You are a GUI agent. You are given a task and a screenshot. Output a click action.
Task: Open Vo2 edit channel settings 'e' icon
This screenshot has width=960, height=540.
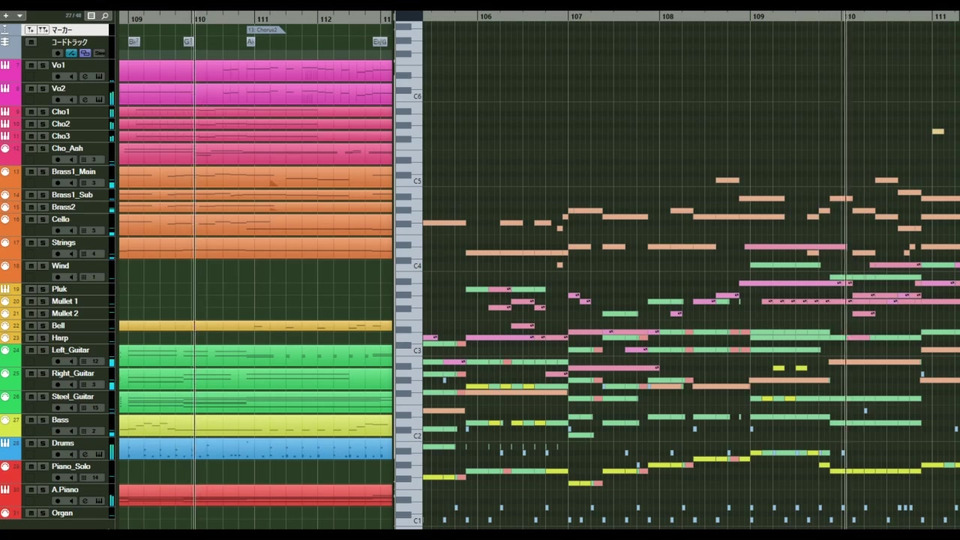coord(85,100)
